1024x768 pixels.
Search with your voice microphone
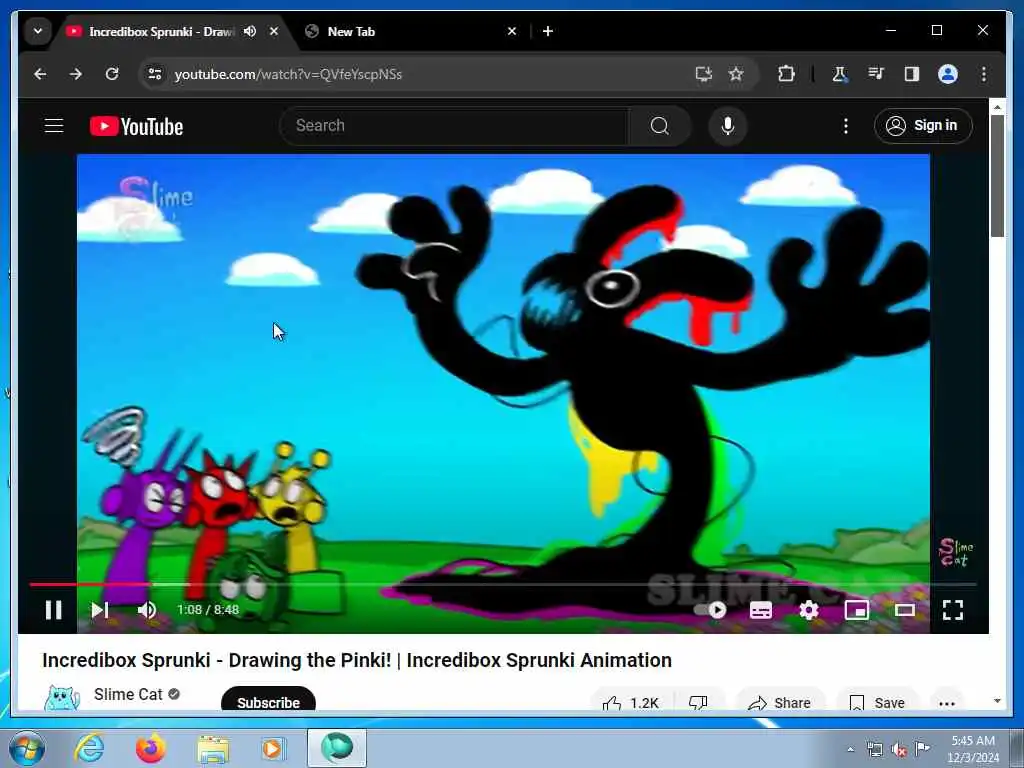tap(728, 125)
